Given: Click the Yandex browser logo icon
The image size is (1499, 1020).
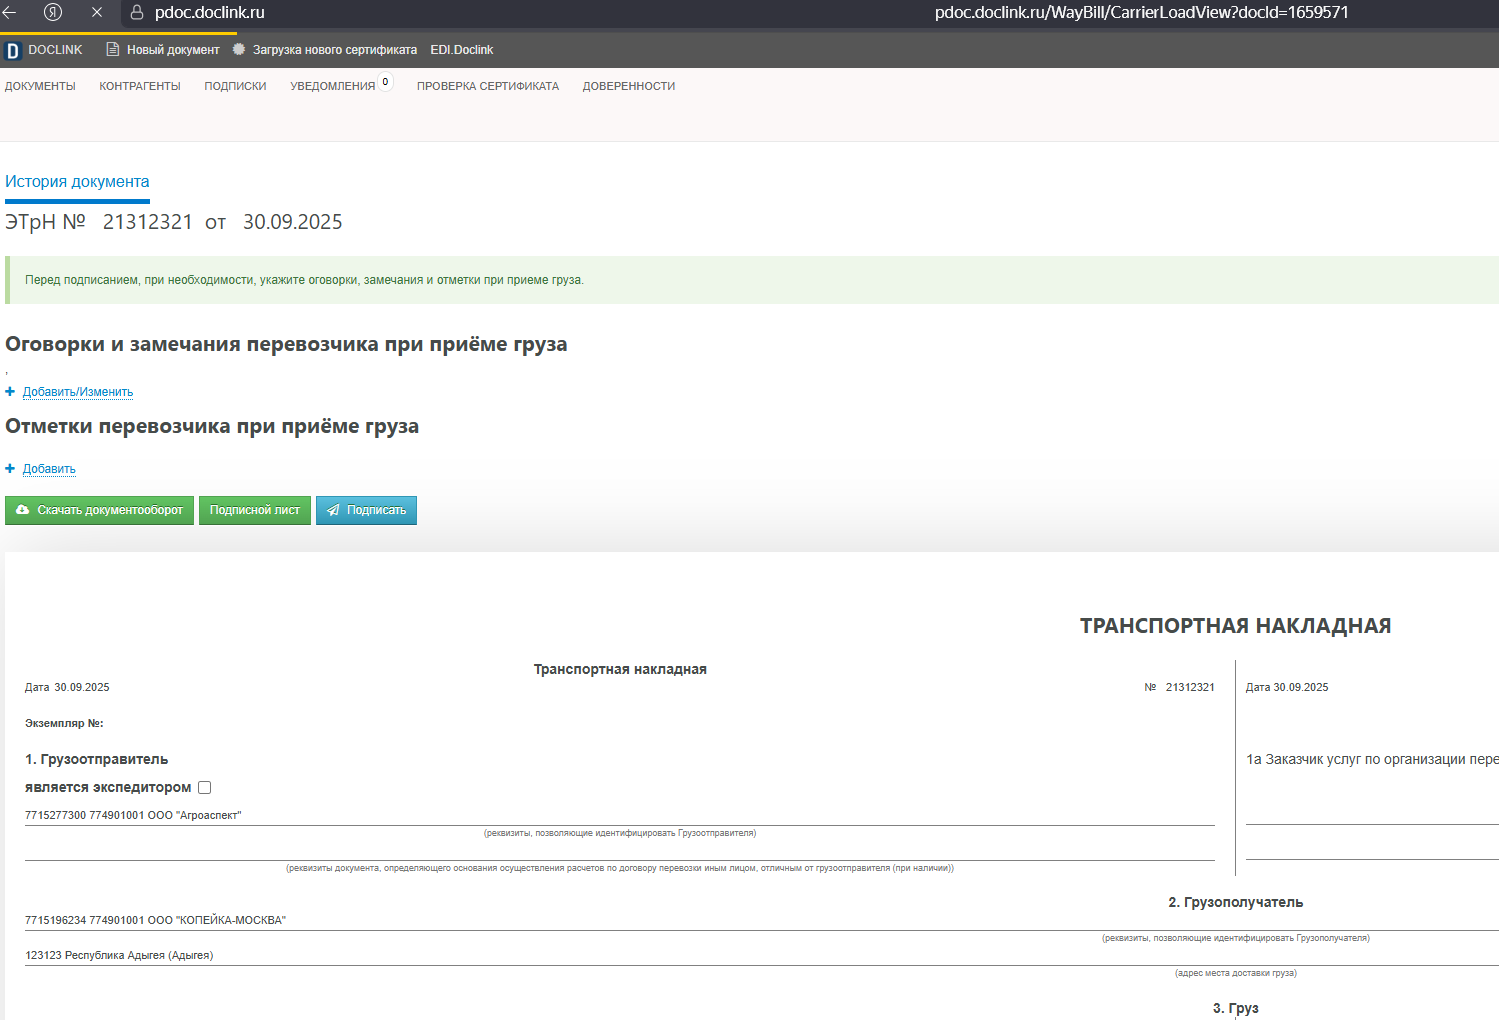Looking at the screenshot, I should click(53, 13).
